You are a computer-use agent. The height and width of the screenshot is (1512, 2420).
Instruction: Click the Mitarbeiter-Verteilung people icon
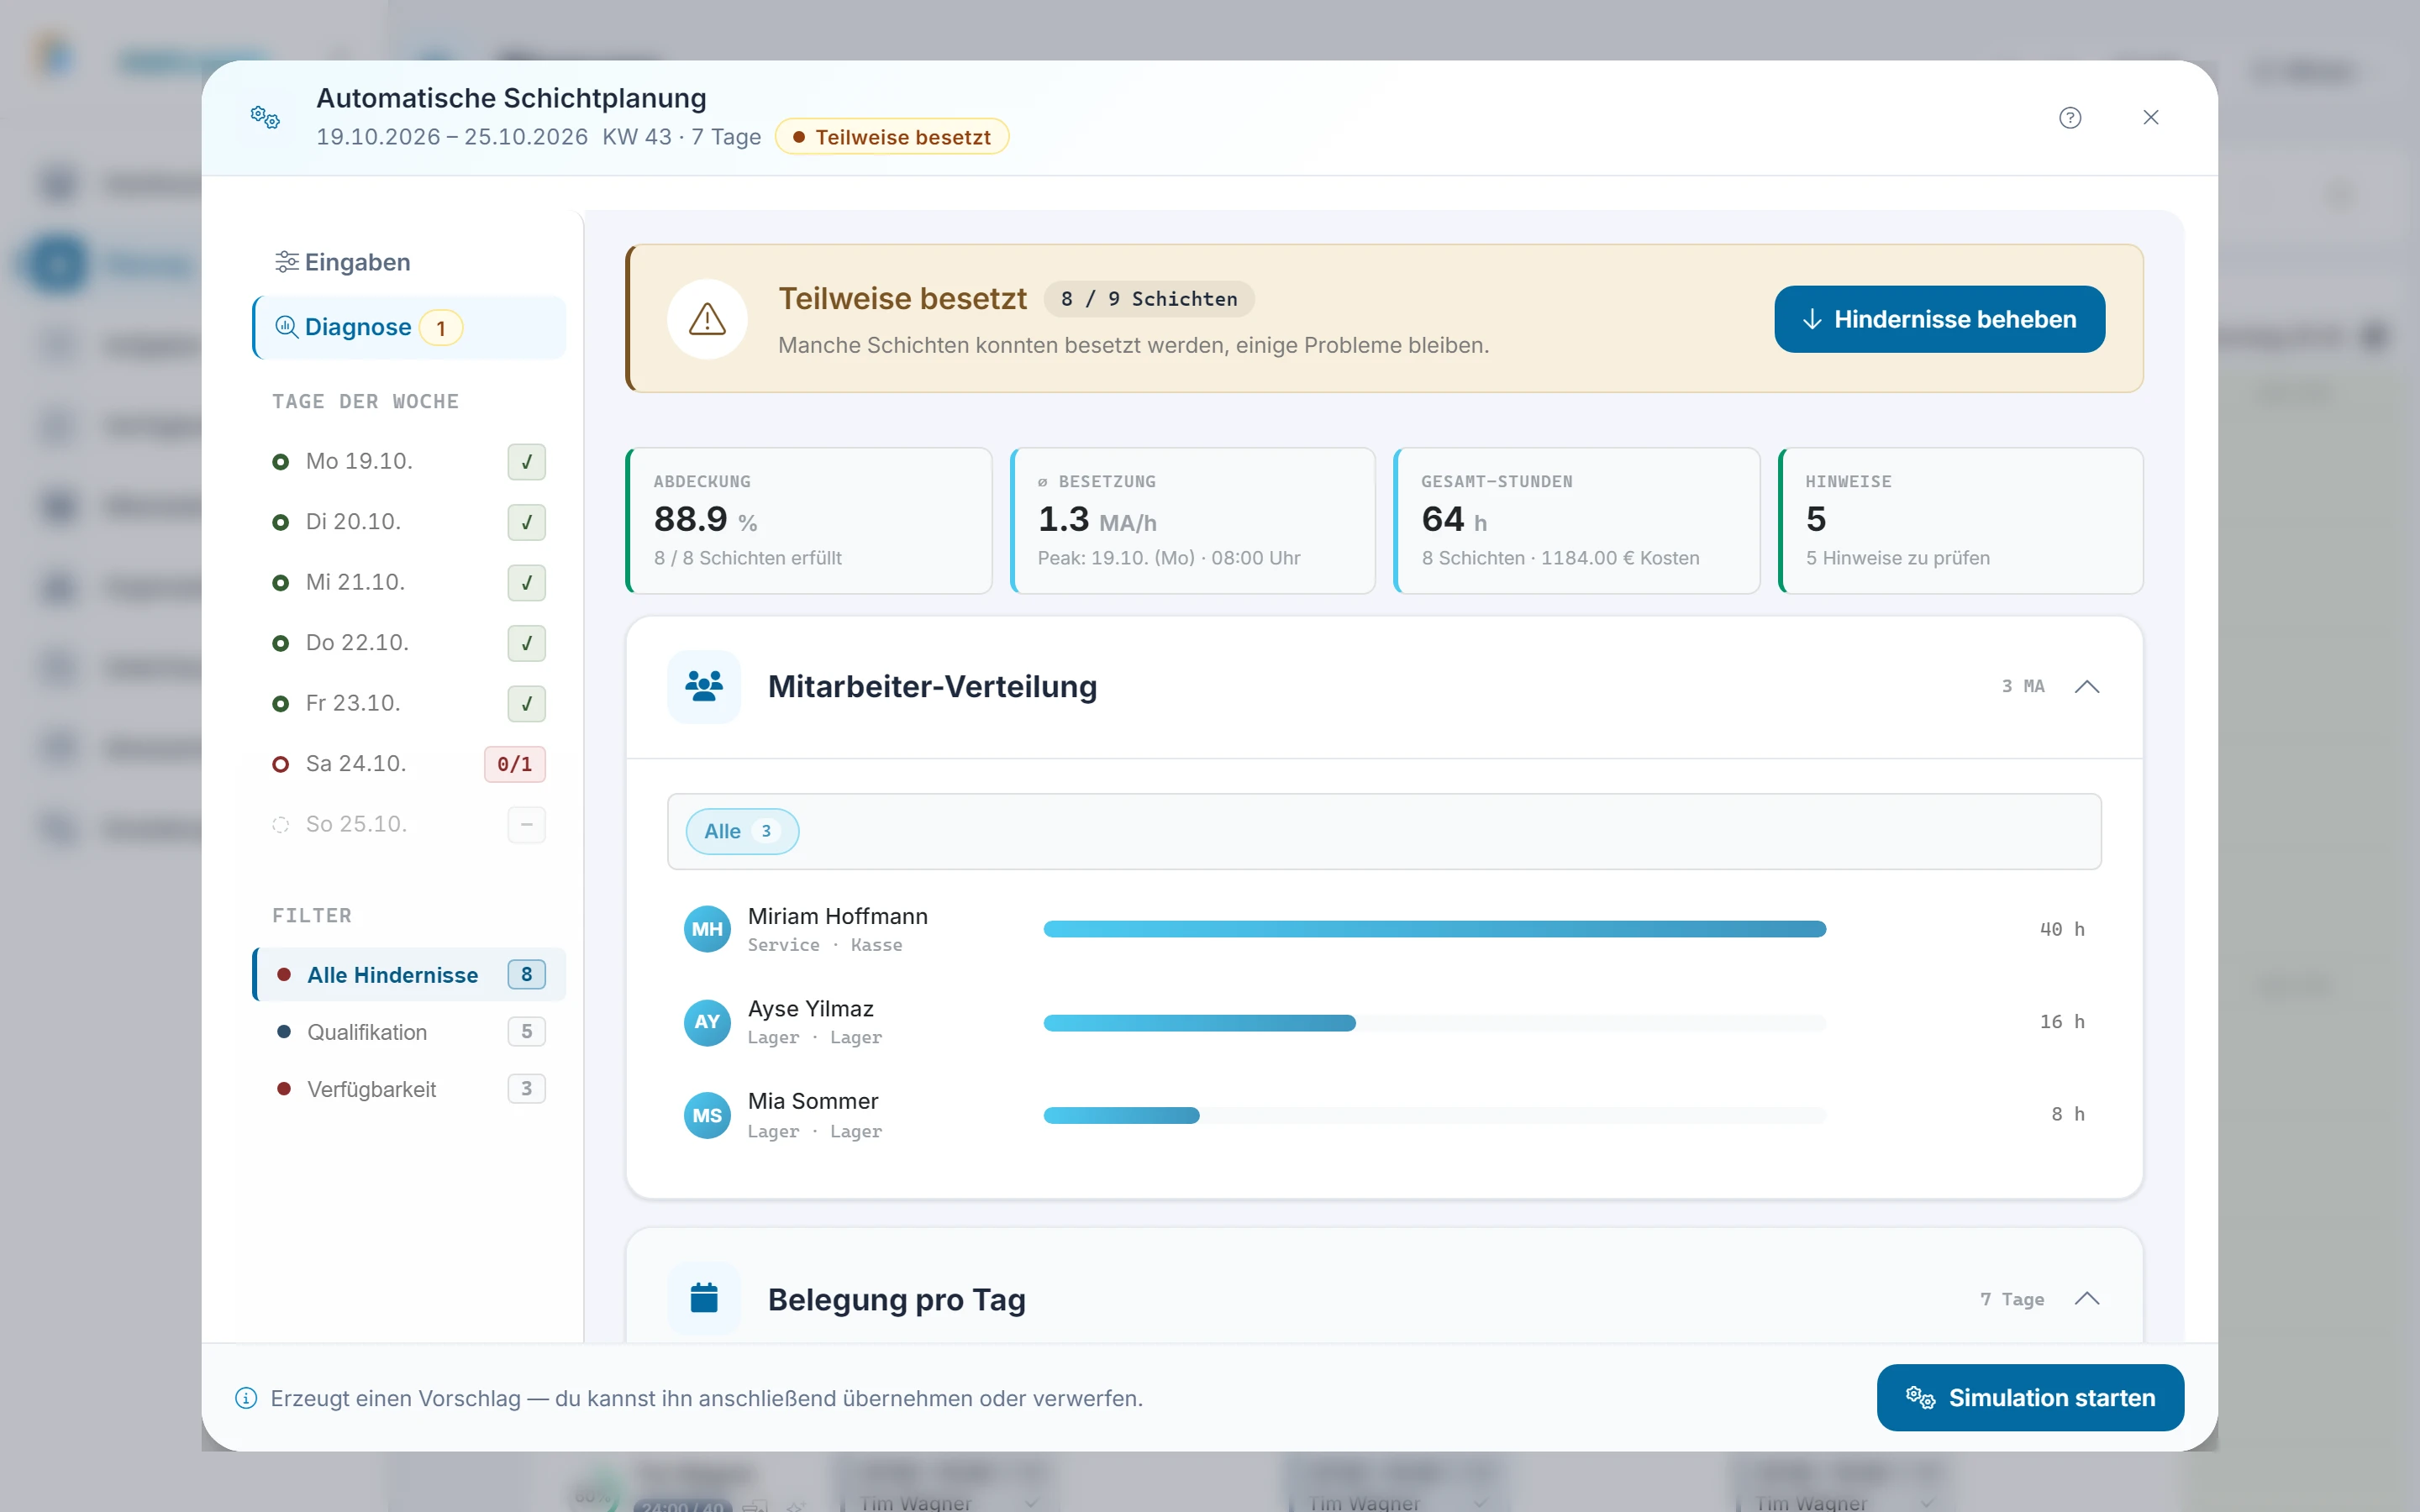704,686
